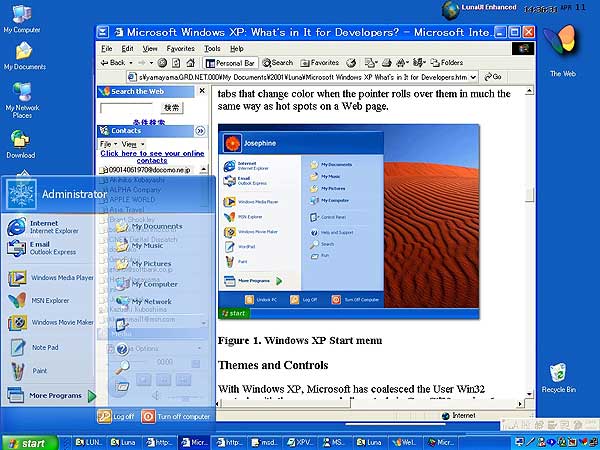
Task: Switch to the 'Wel..' taskbar window
Action: click(406, 443)
